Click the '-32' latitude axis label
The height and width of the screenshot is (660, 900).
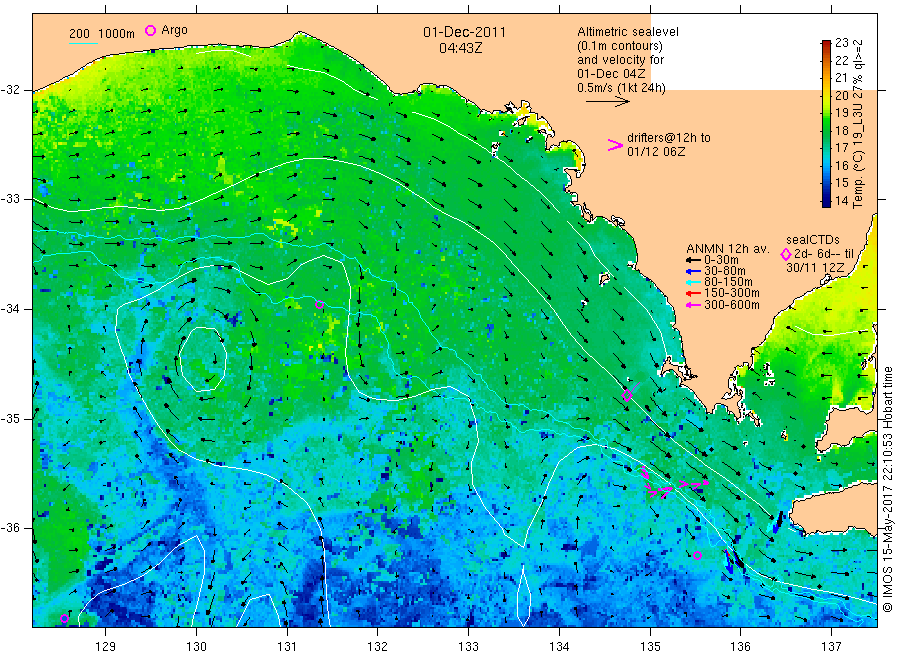coord(10,90)
